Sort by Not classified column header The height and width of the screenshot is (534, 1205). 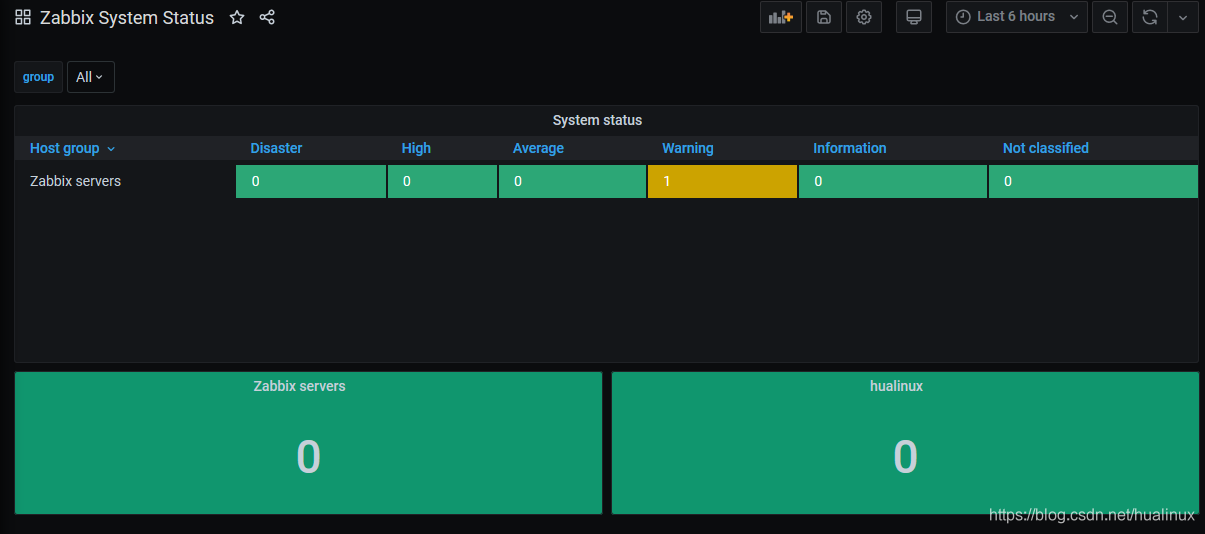1046,148
